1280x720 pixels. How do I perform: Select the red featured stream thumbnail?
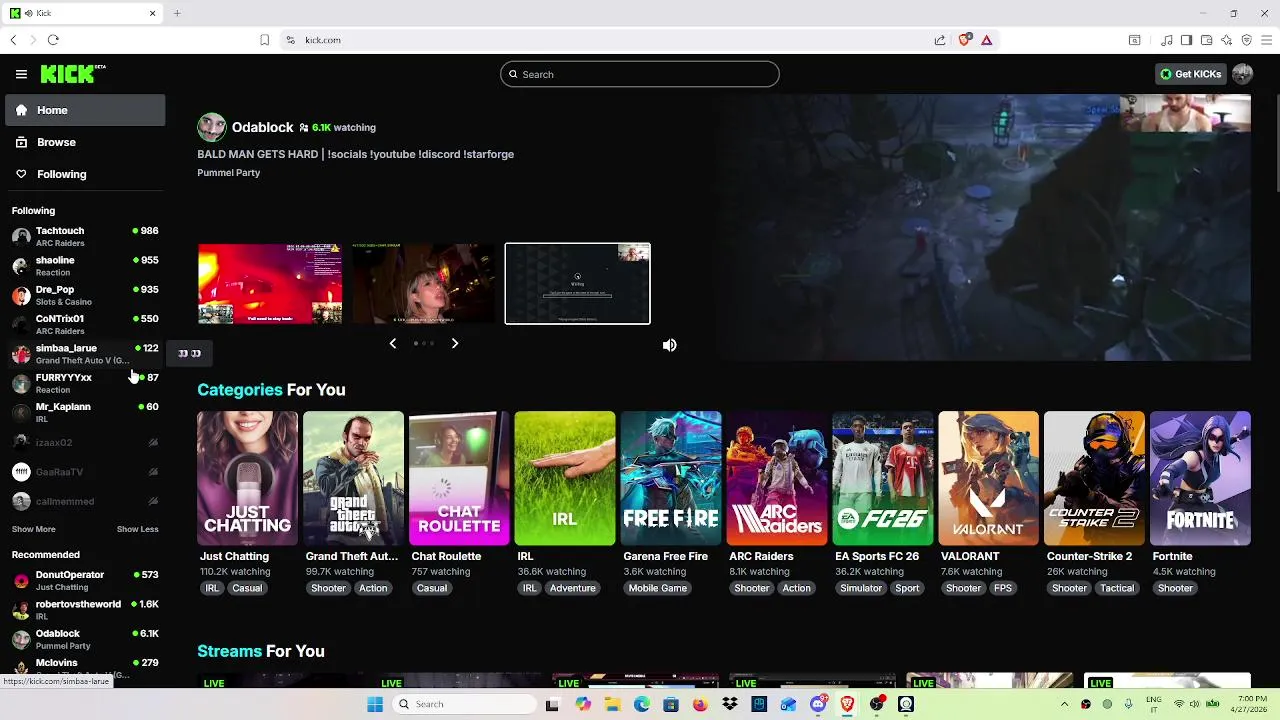(x=270, y=284)
